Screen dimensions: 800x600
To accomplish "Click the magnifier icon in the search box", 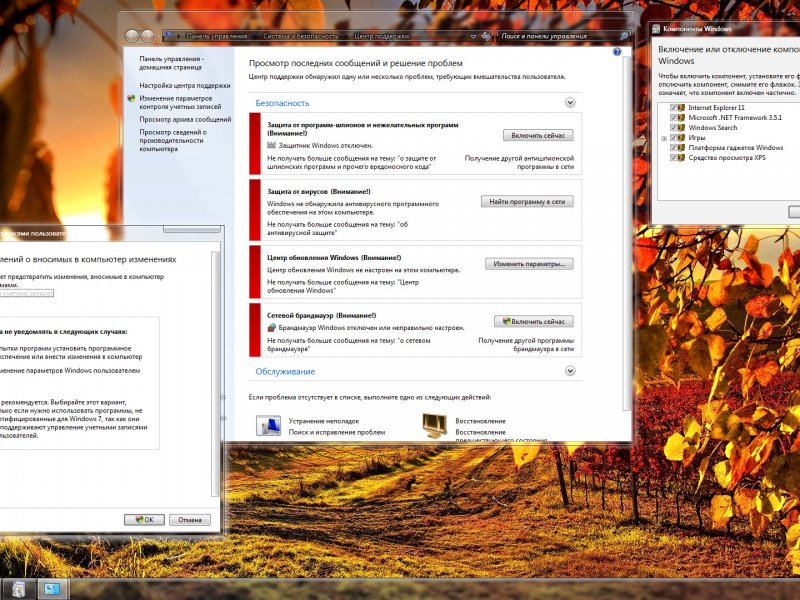I will (623, 36).
